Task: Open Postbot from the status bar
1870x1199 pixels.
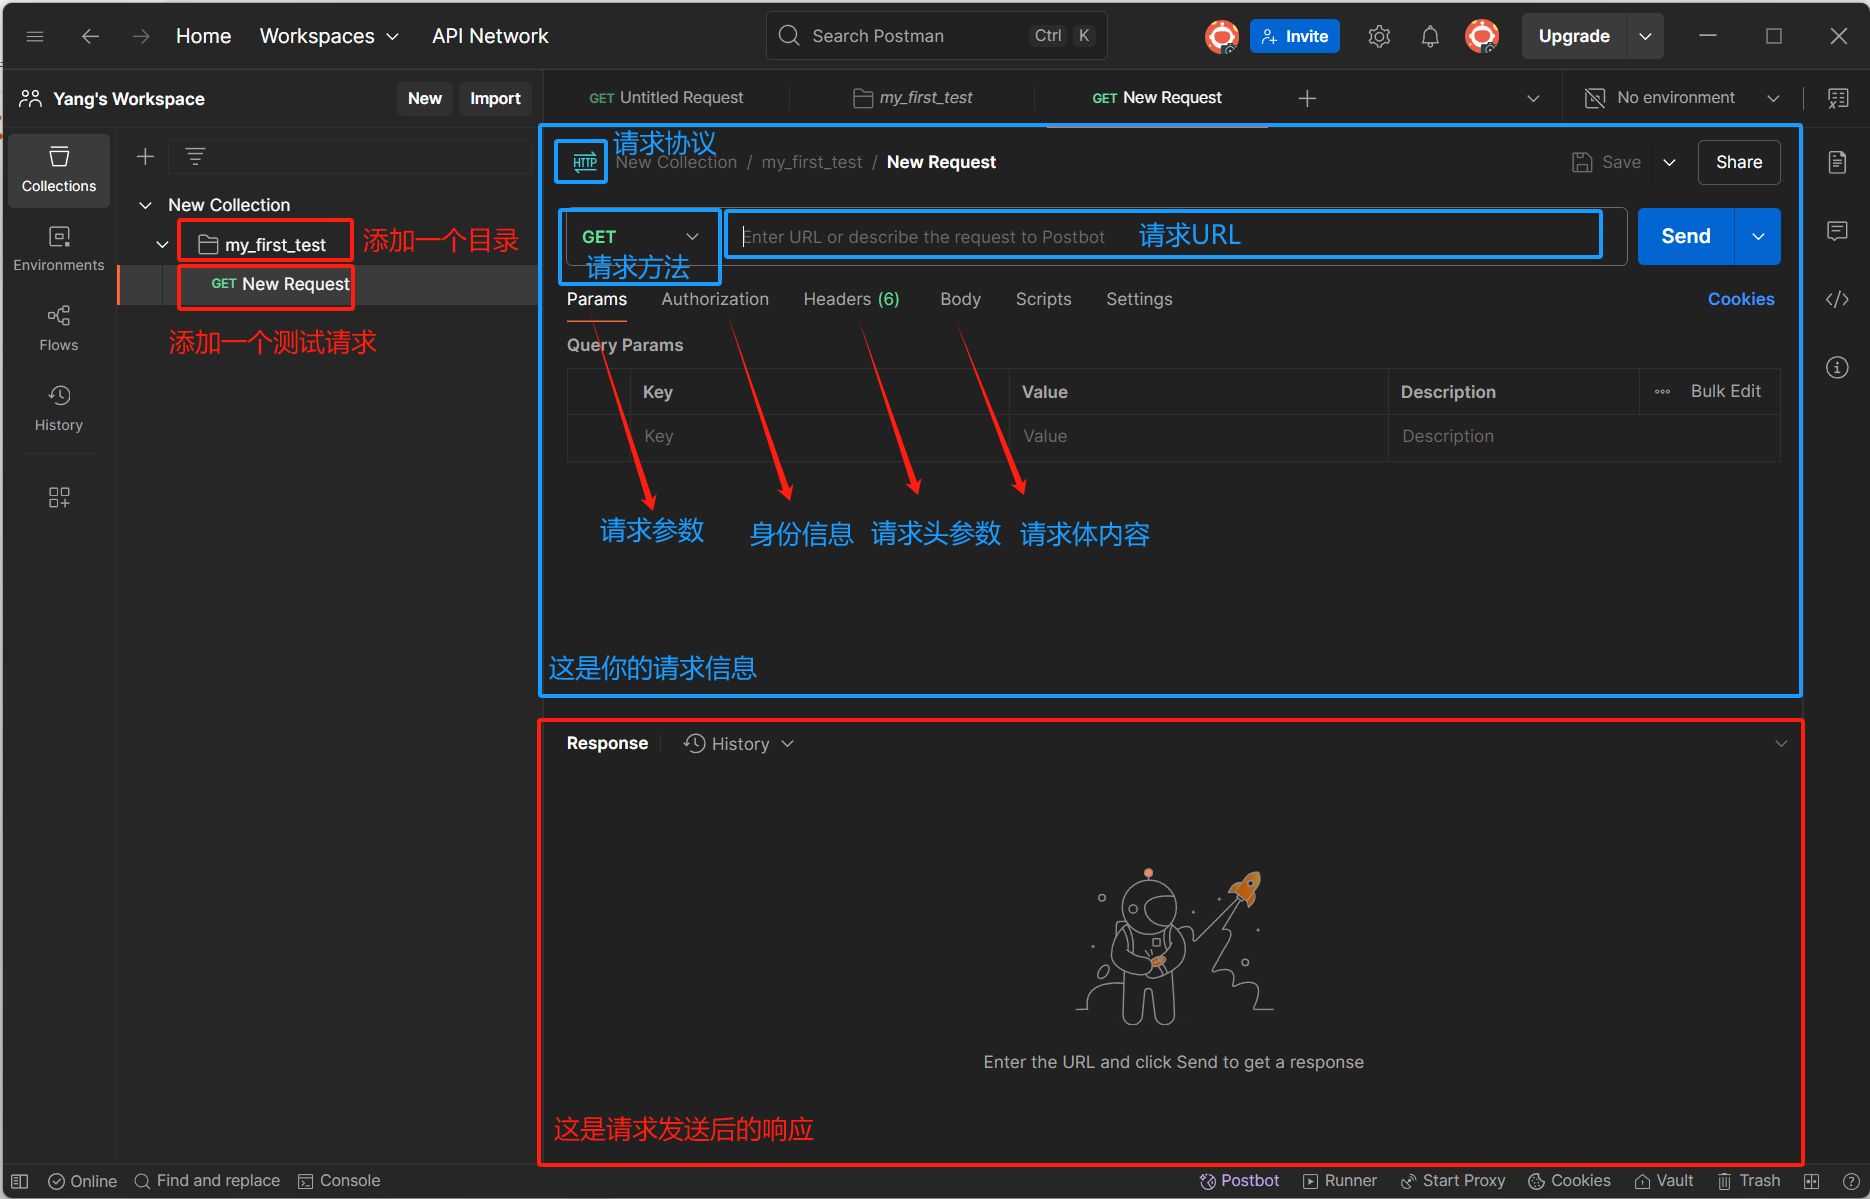Action: [x=1239, y=1181]
